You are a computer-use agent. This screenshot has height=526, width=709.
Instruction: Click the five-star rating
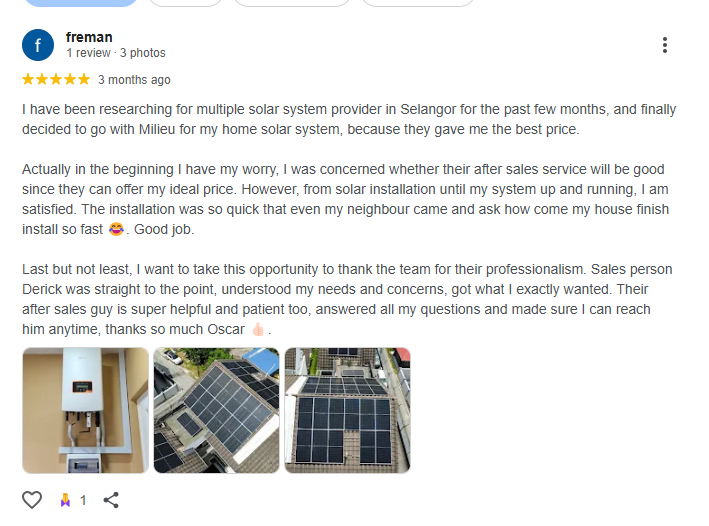pyautogui.click(x=56, y=80)
